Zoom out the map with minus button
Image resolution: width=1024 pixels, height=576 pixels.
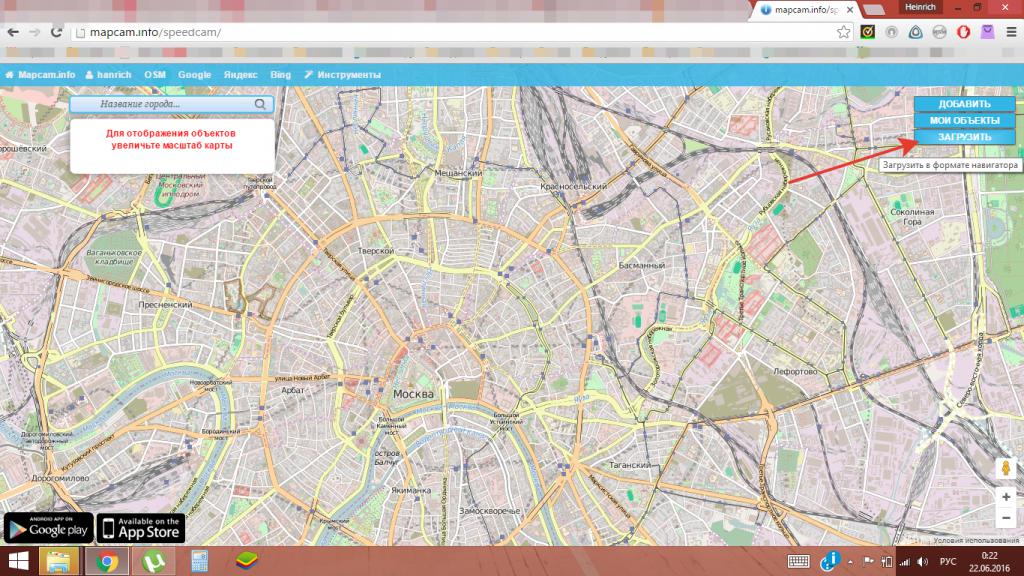(x=1006, y=517)
